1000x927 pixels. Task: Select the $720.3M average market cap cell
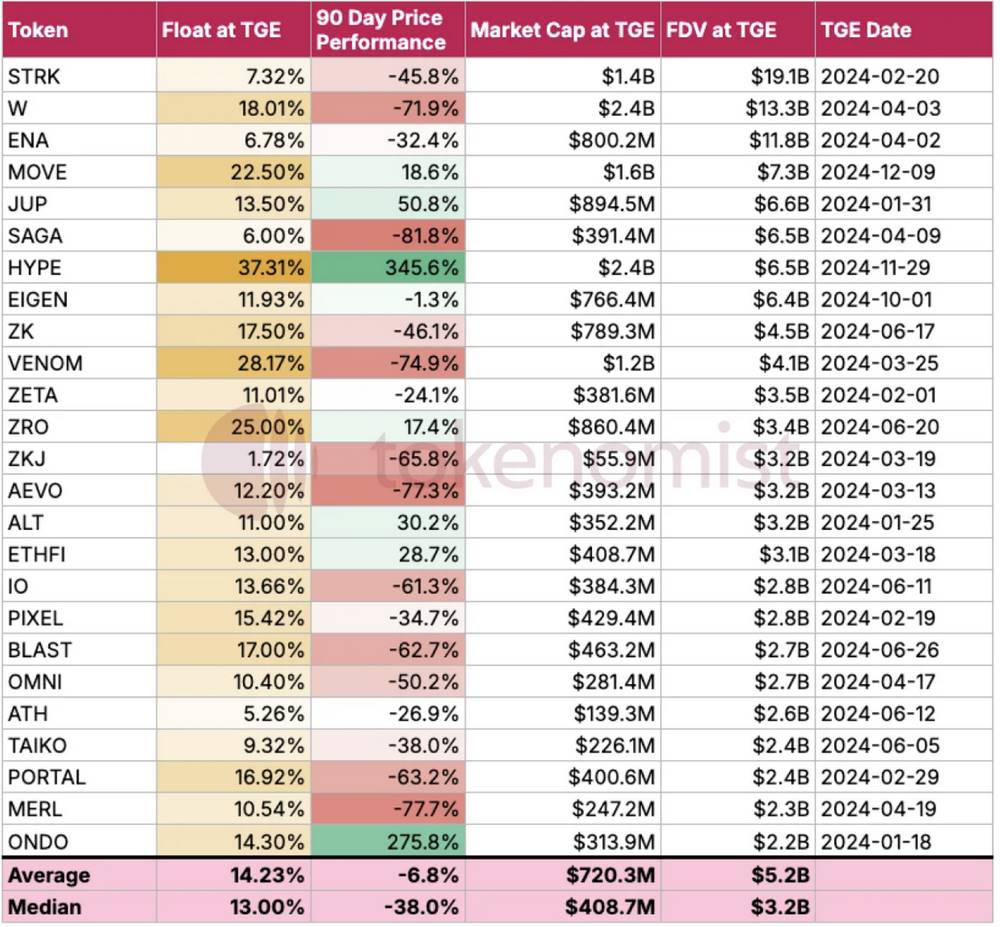(x=608, y=875)
